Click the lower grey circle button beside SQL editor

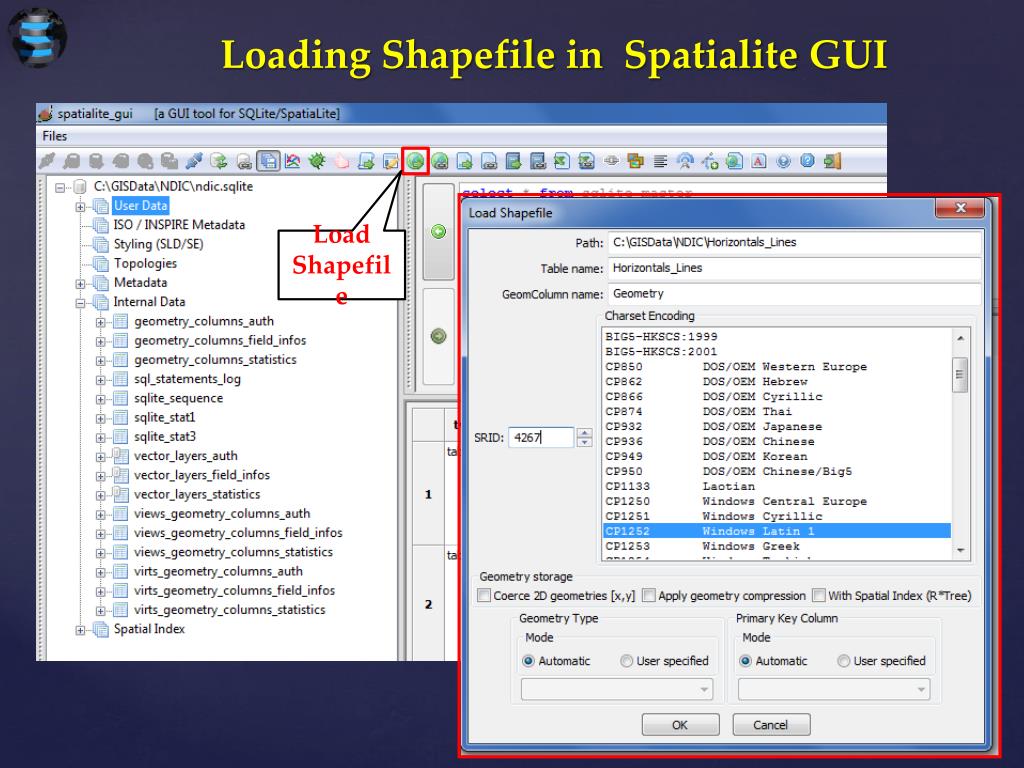(438, 336)
